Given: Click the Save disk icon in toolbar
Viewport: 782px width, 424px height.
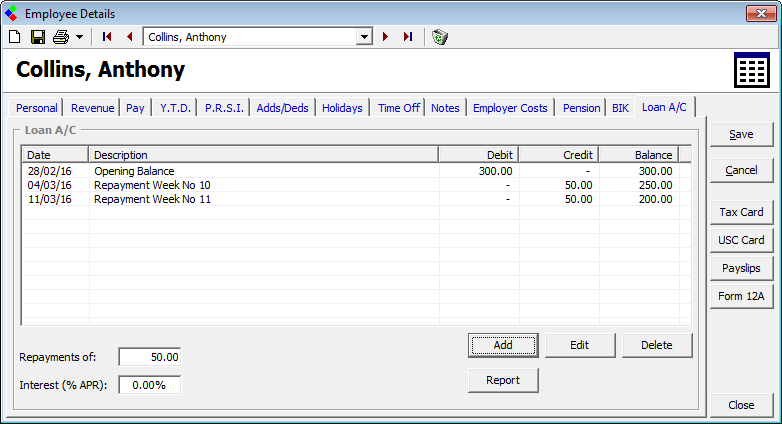Looking at the screenshot, I should (37, 37).
